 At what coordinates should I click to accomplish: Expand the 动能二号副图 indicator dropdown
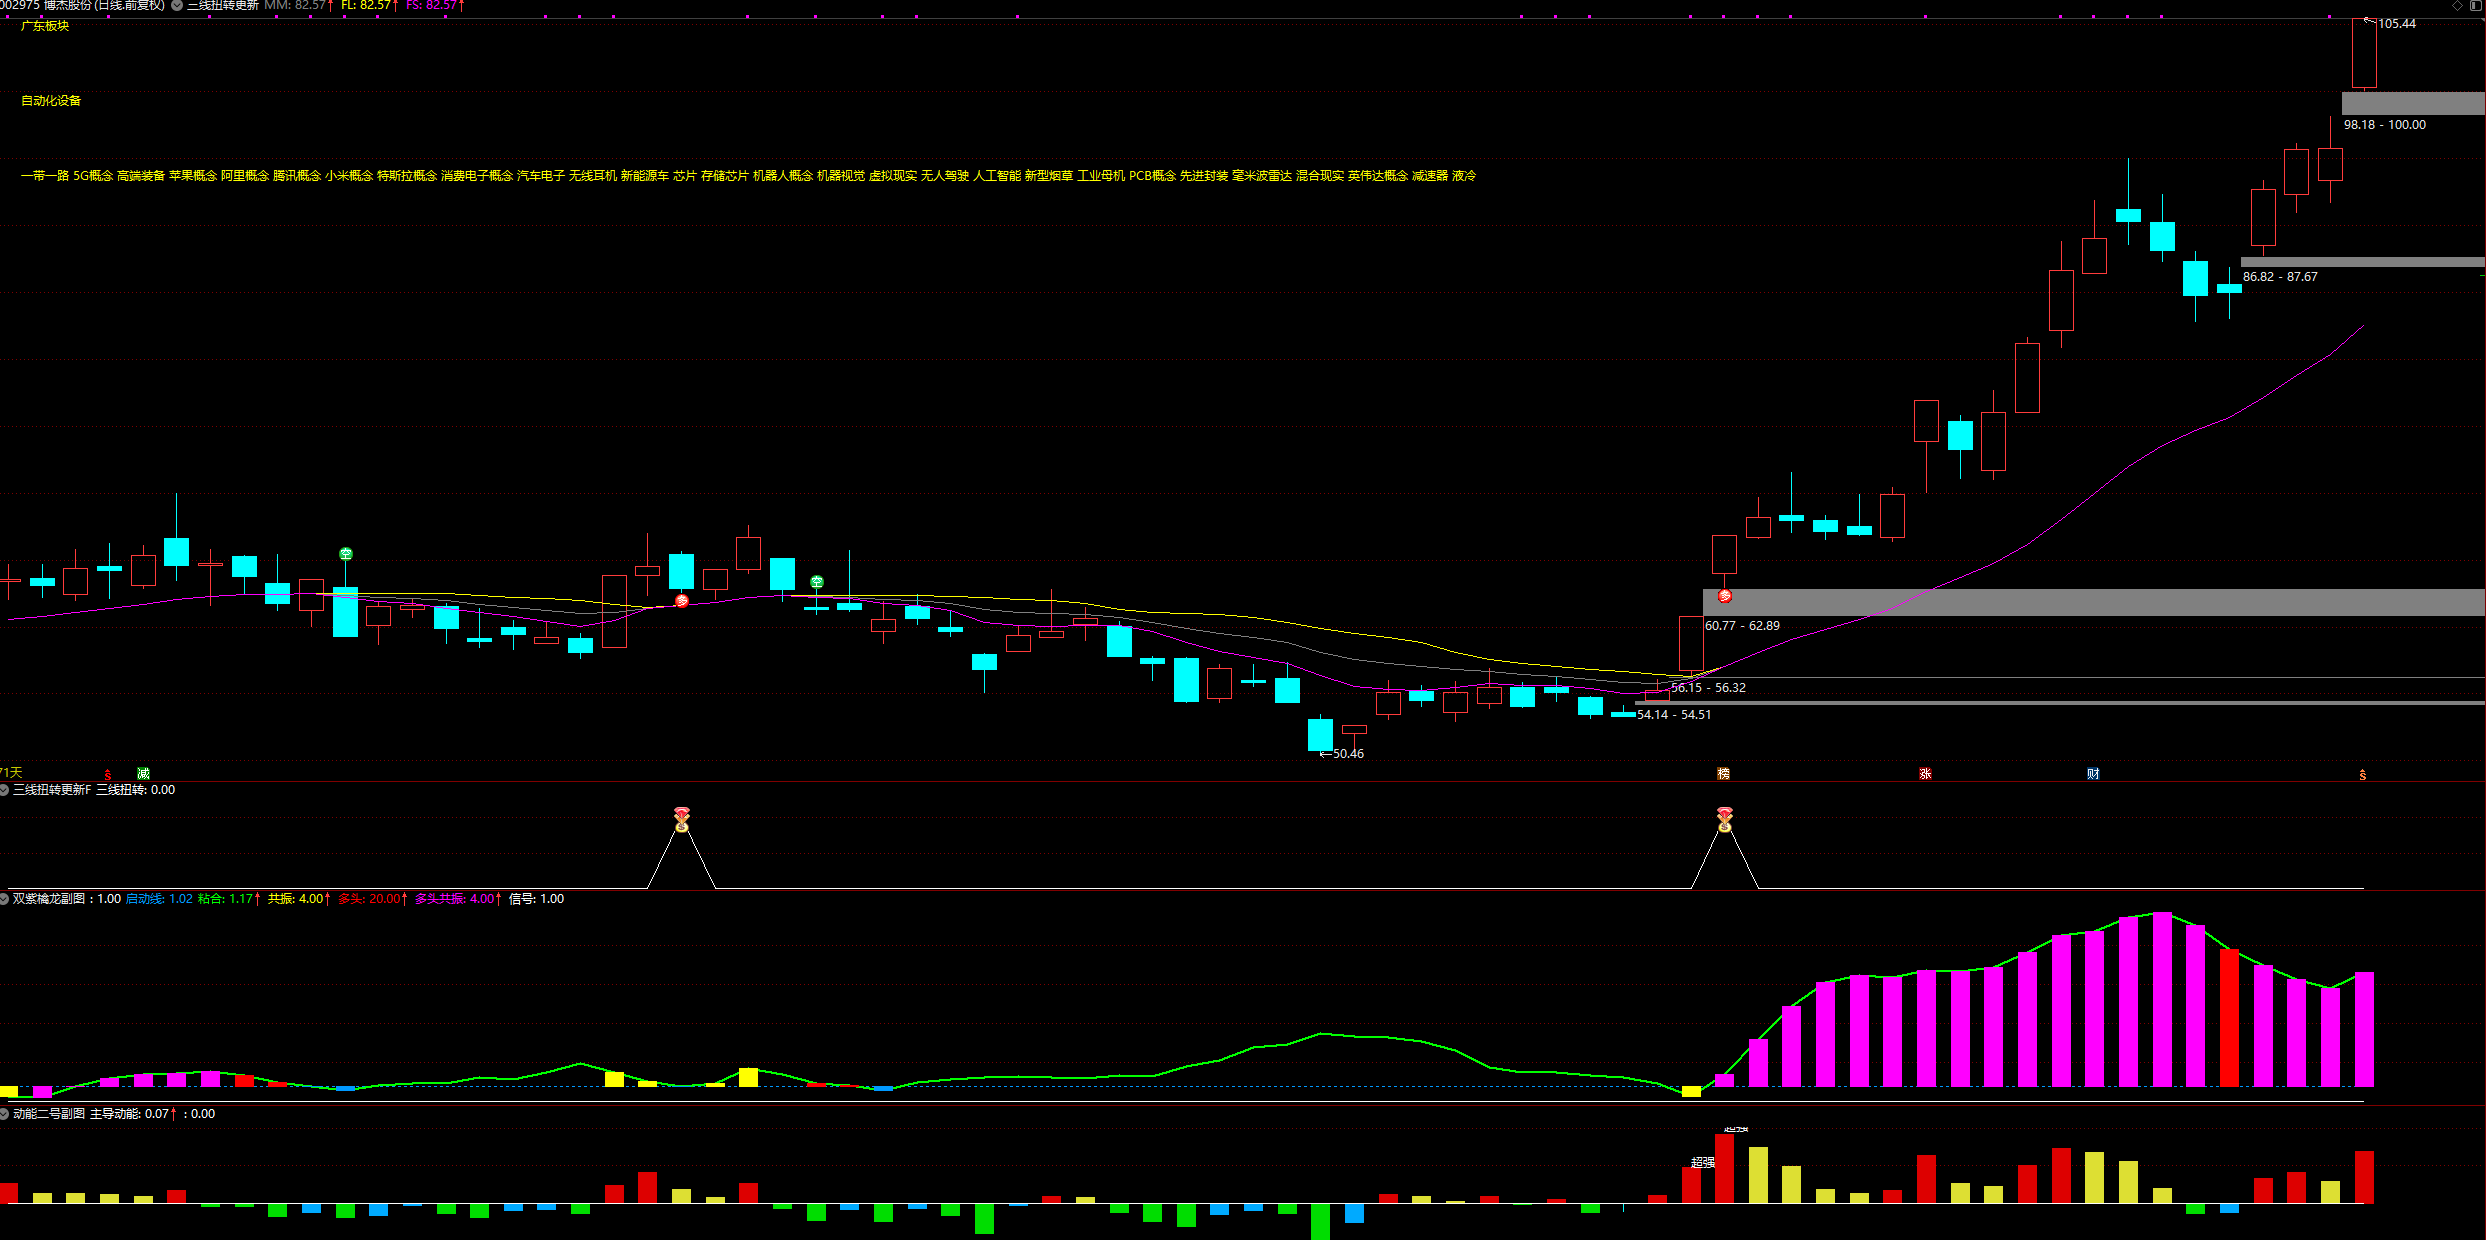click(x=5, y=1114)
